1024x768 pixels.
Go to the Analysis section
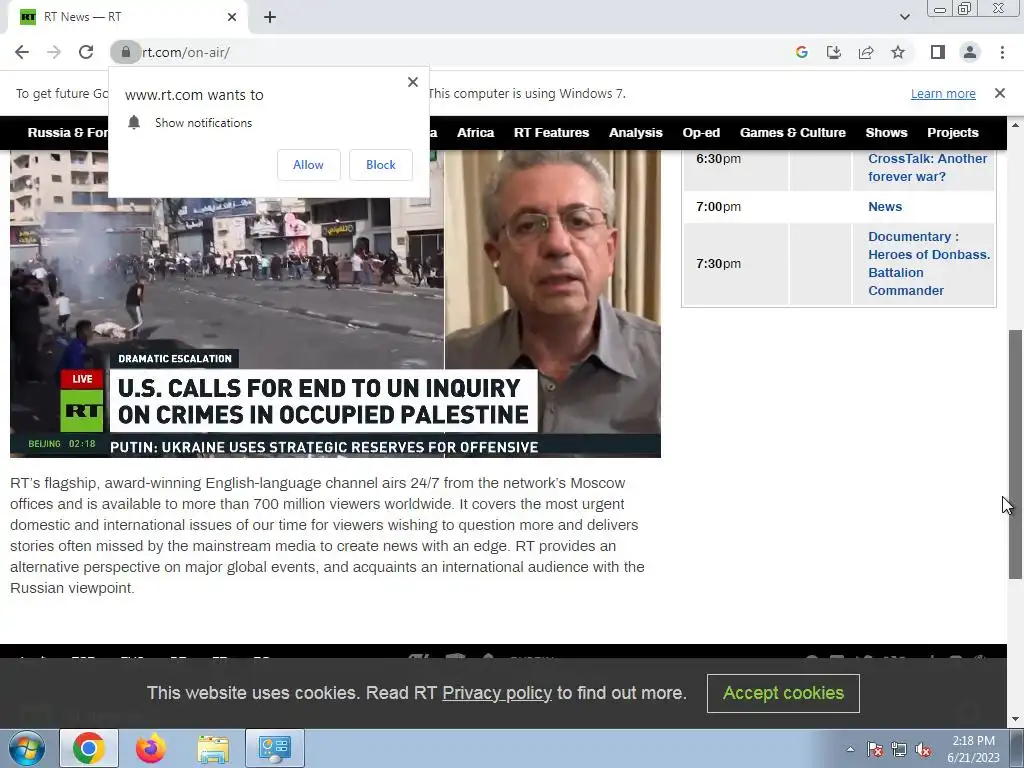(x=635, y=133)
